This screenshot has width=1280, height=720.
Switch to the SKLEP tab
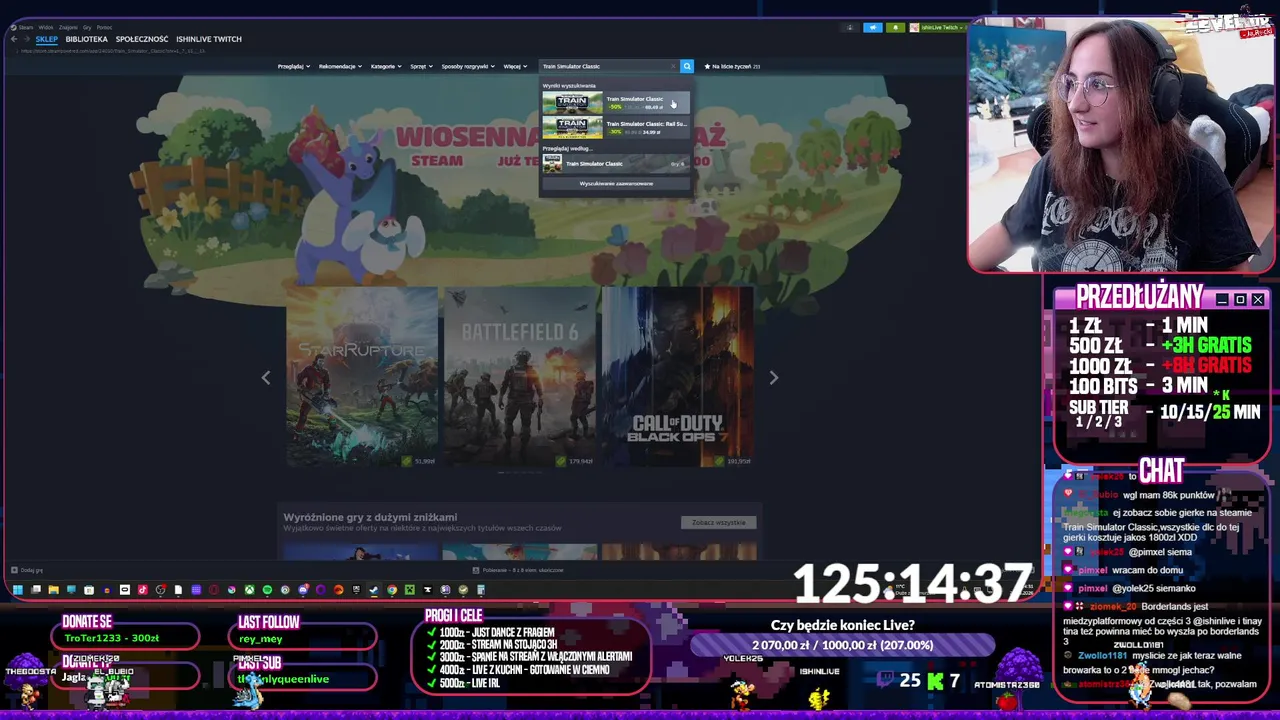point(47,39)
